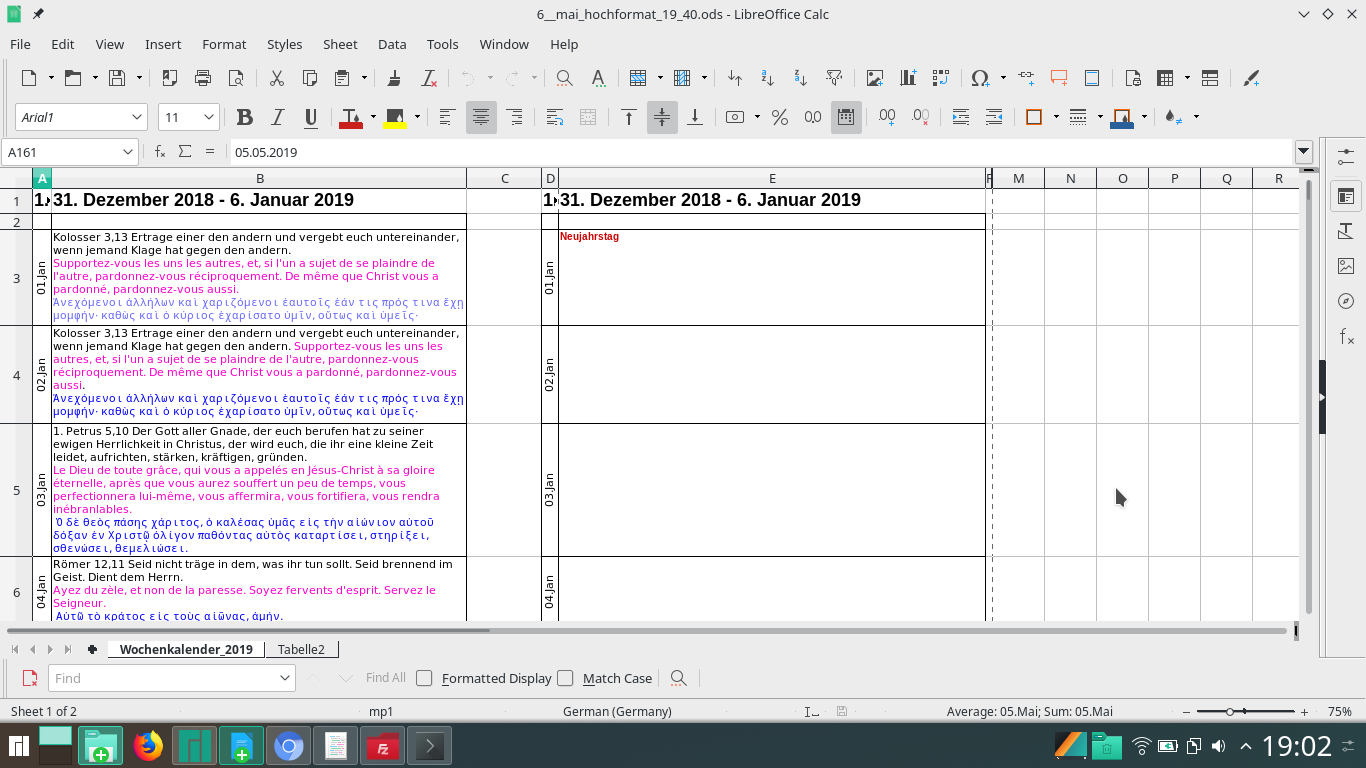Open the Navigator in the sidebar
The height and width of the screenshot is (768, 1366).
[1346, 301]
